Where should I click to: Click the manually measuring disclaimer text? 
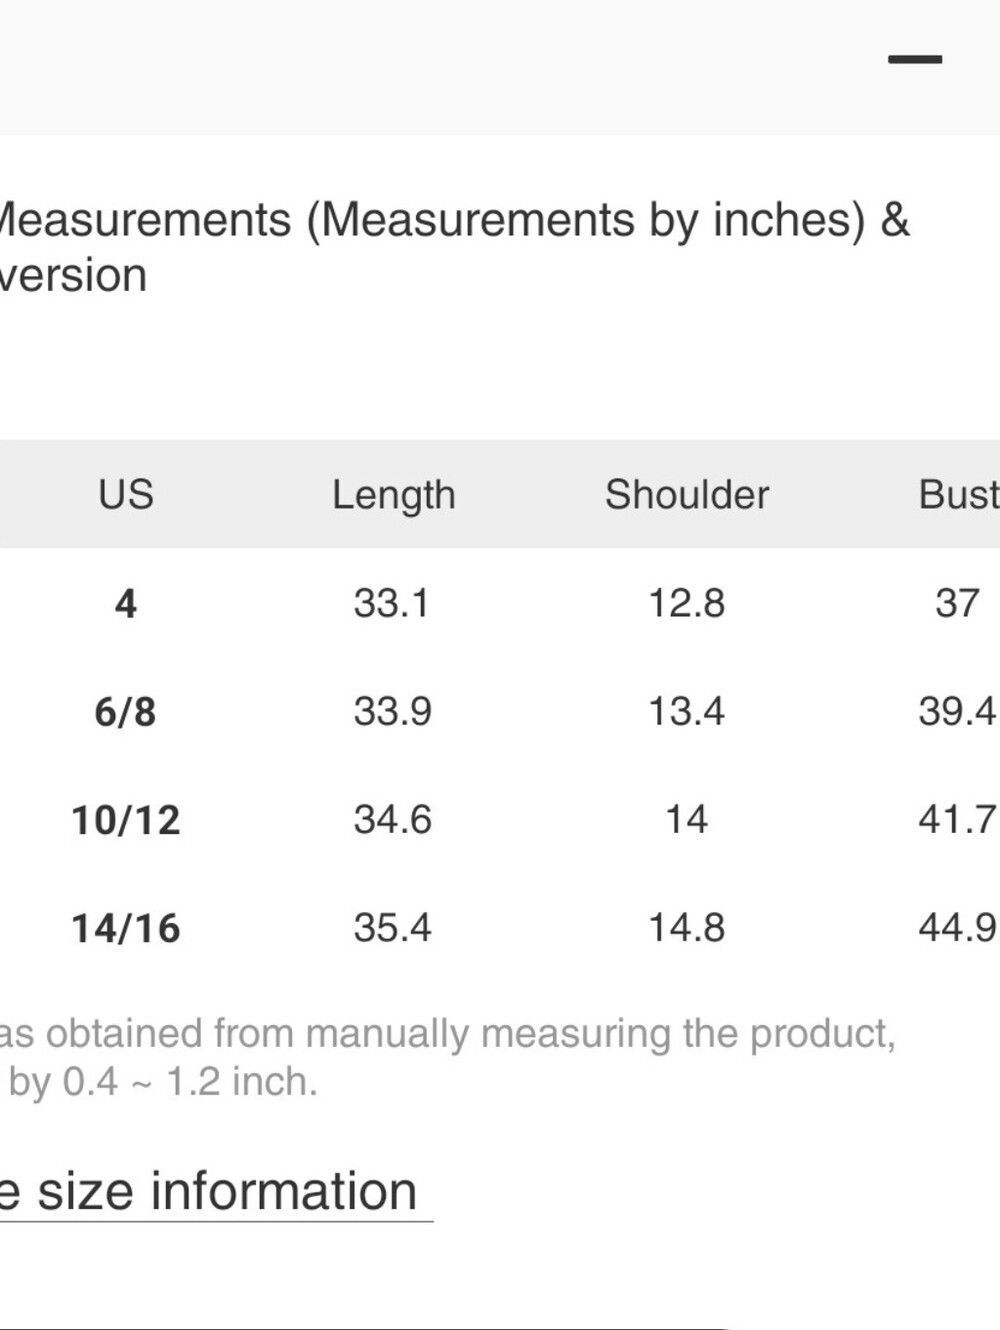(x=447, y=1056)
